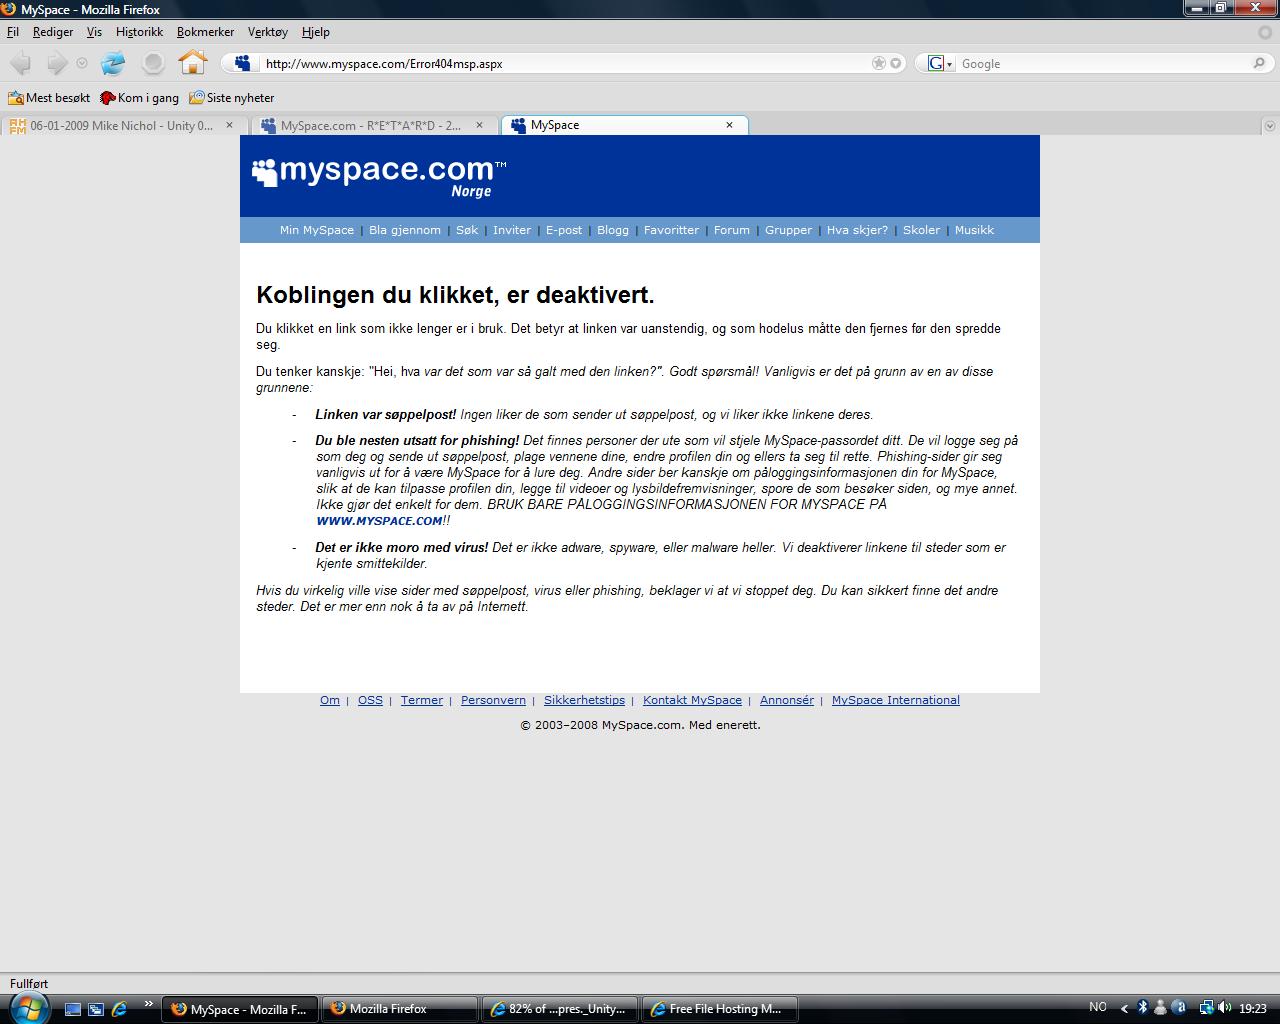Go forward with the Forward arrow

coord(57,63)
